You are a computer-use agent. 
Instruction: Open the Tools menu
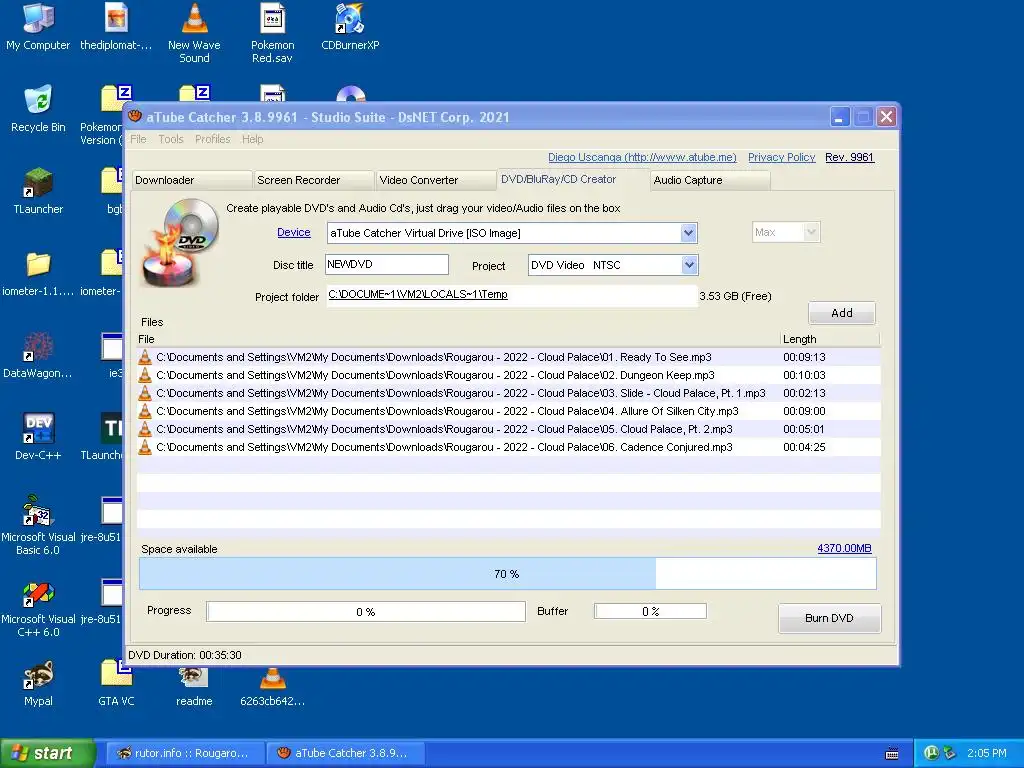coord(170,139)
